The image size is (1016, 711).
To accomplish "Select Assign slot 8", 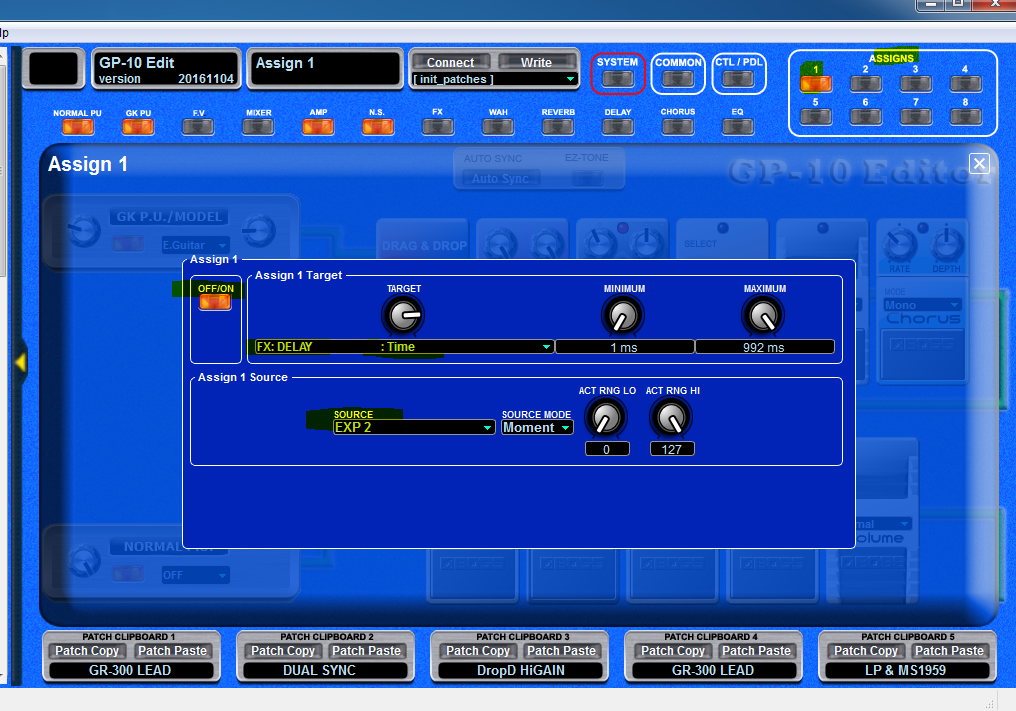I will point(965,117).
